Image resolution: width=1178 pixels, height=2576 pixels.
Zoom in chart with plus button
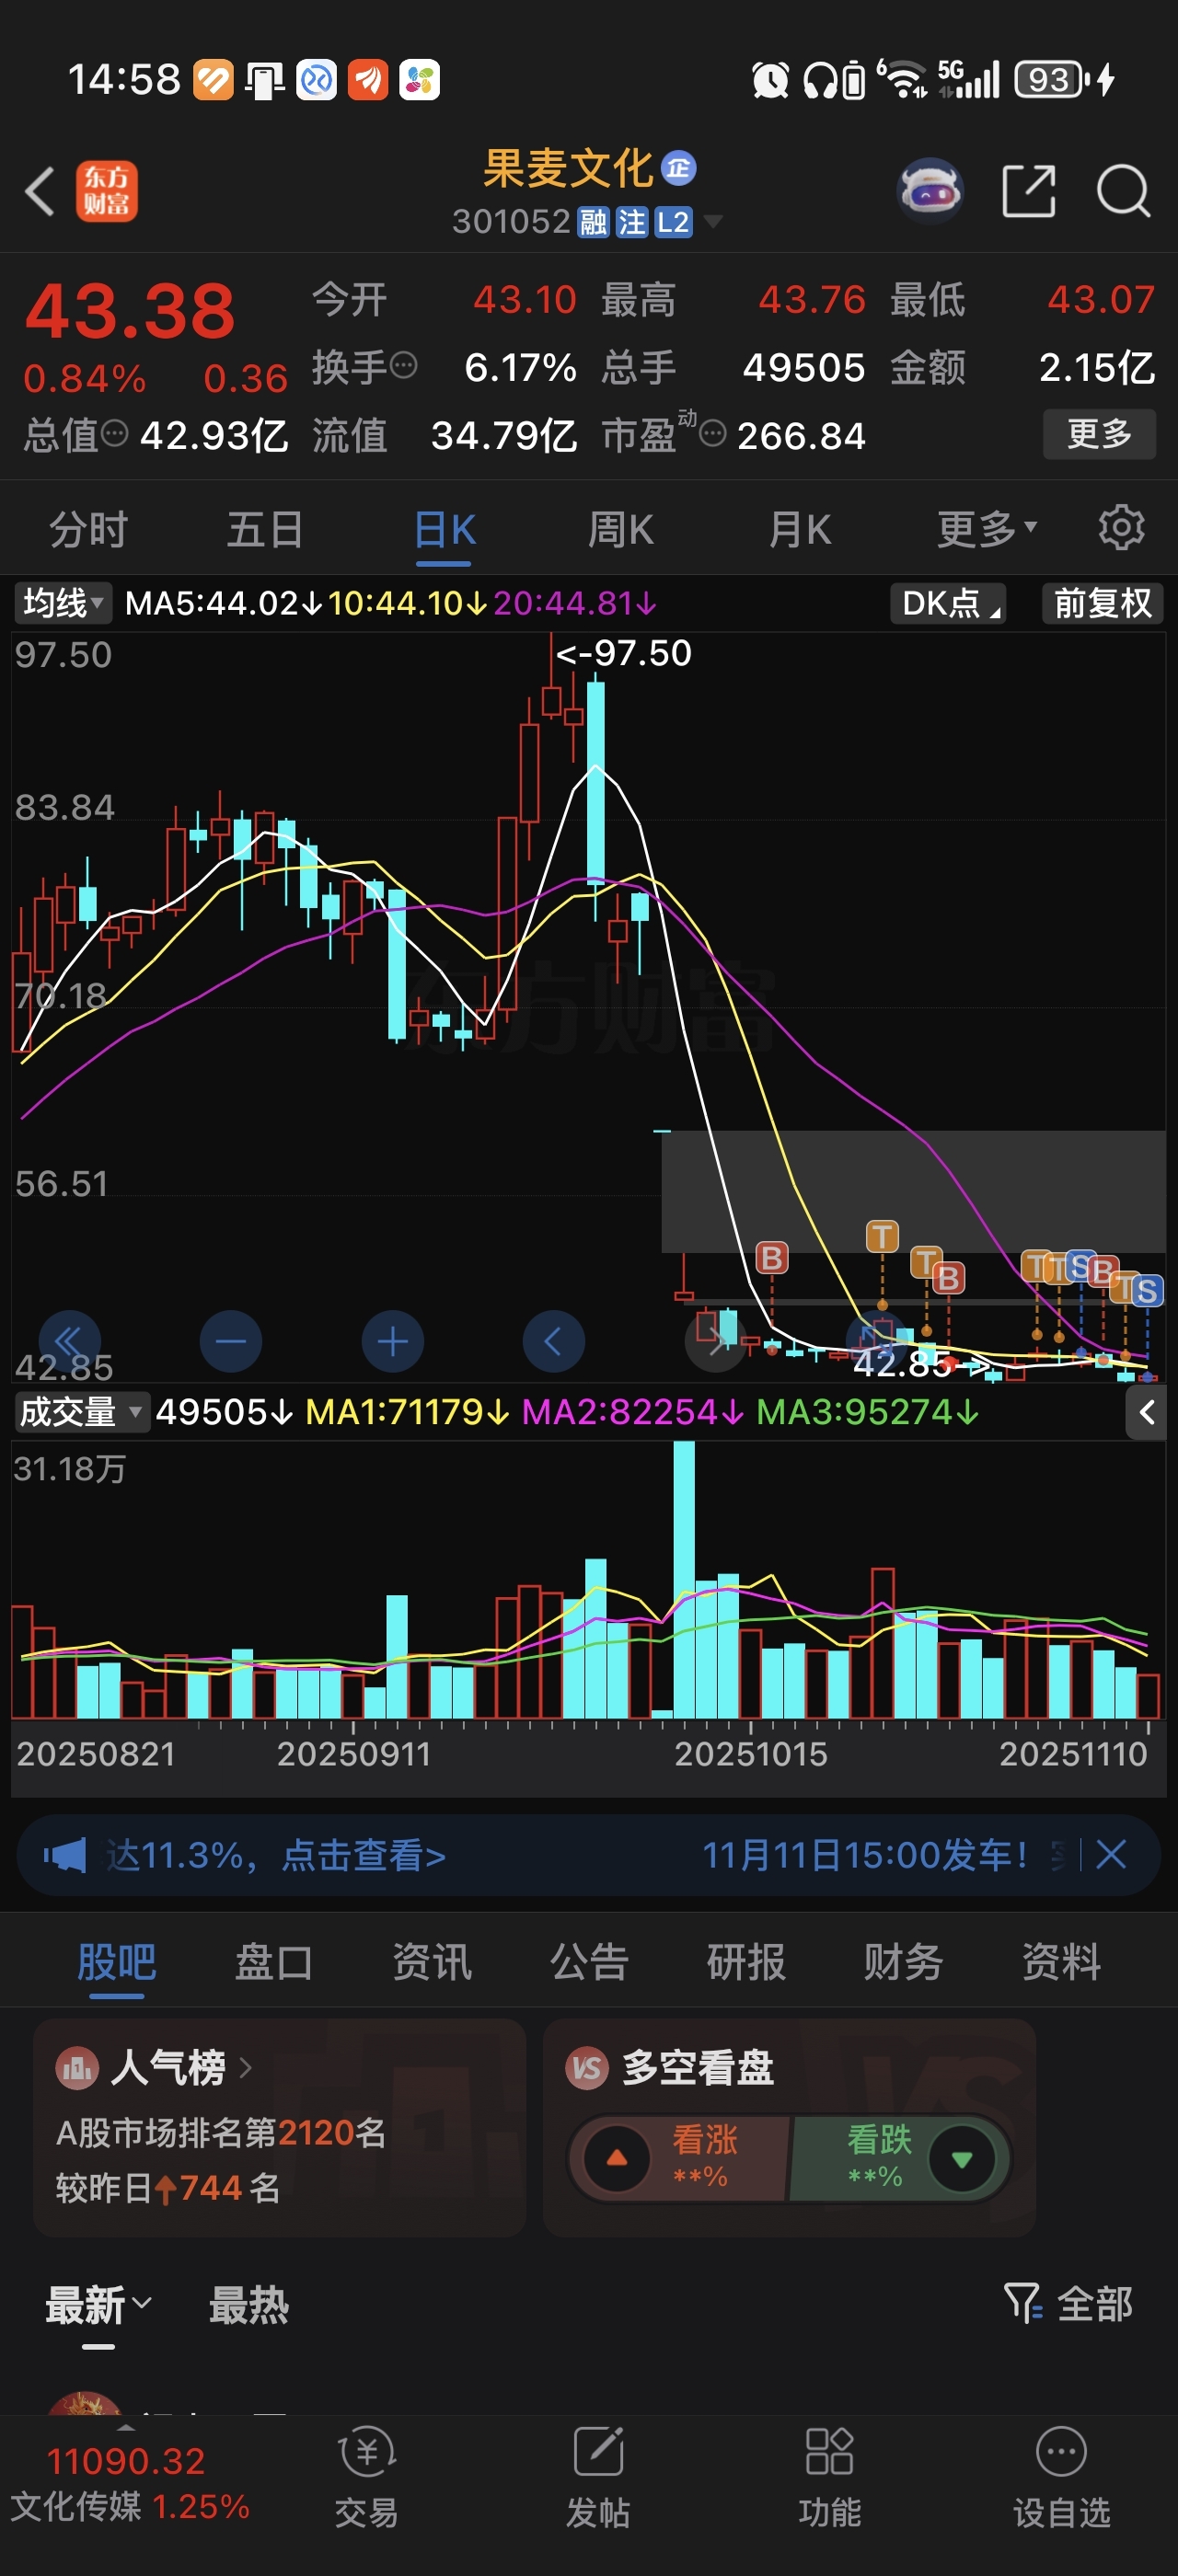(393, 1341)
